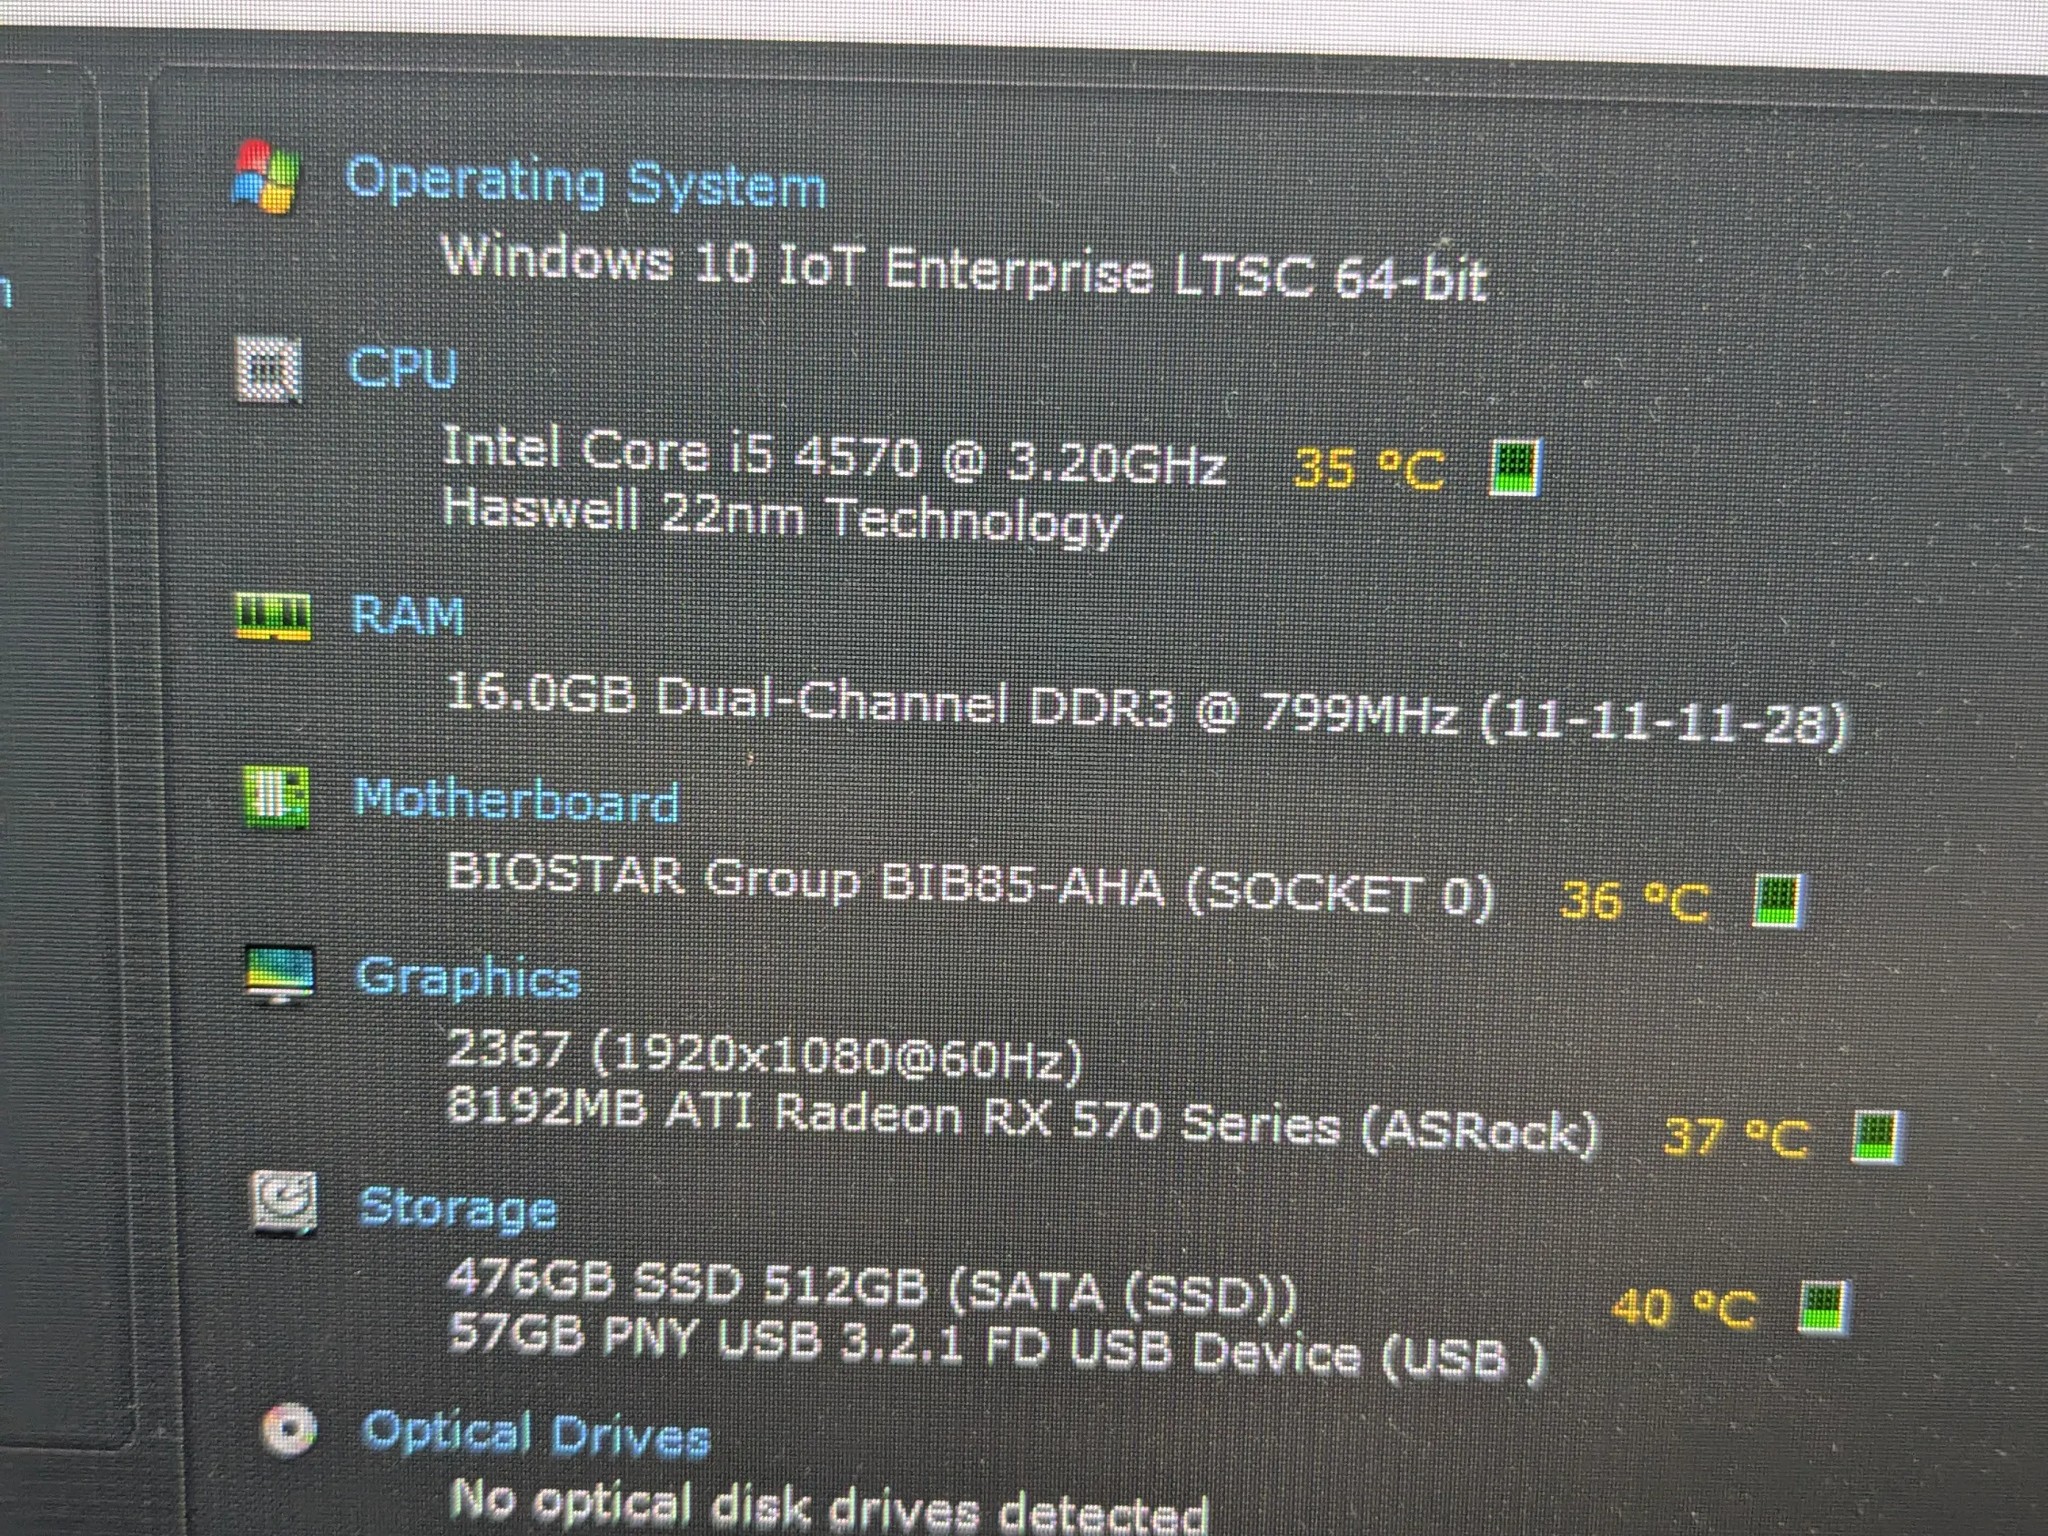The height and width of the screenshot is (1536, 2048).
Task: Click the green Motherboard icon
Action: click(x=275, y=797)
